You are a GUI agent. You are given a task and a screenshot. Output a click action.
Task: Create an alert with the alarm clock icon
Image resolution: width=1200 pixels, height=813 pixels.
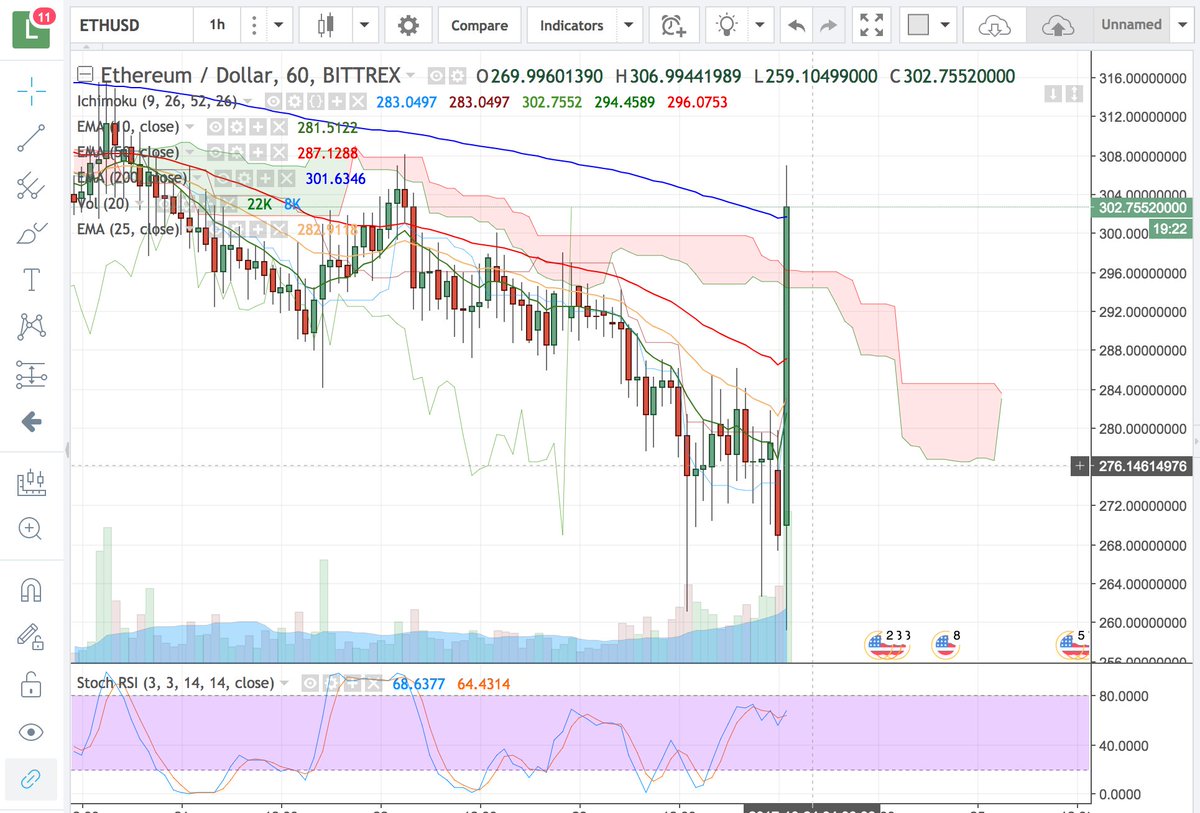pos(673,25)
